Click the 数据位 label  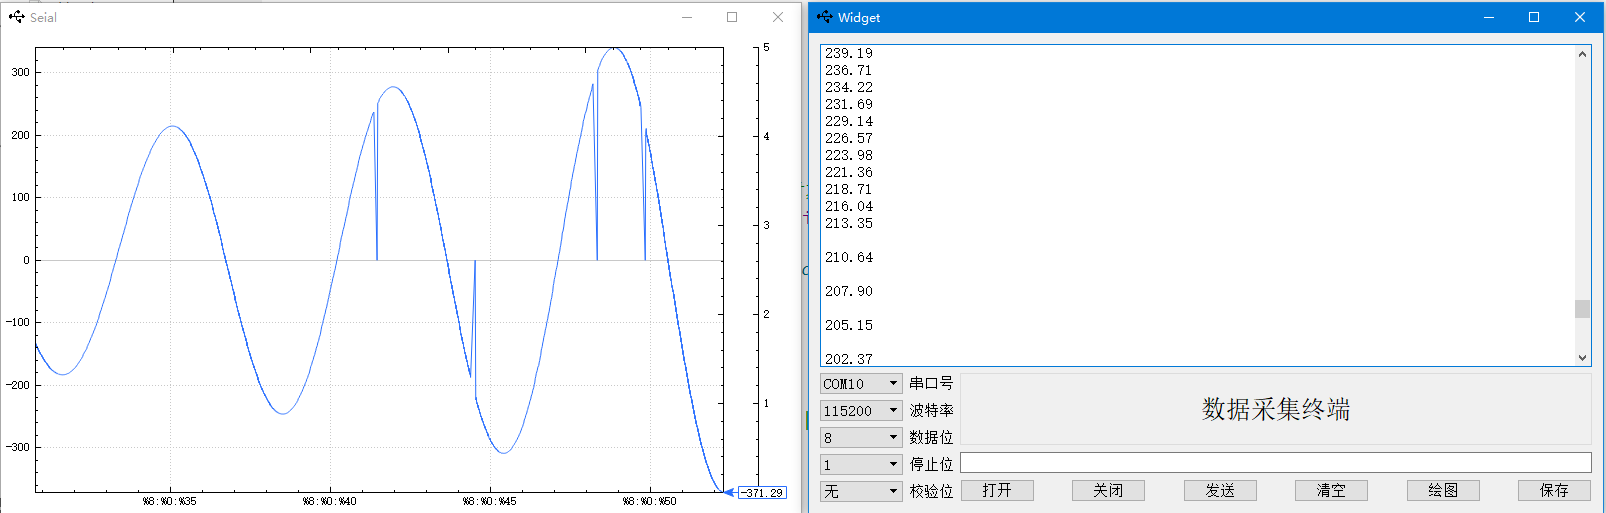coord(931,437)
